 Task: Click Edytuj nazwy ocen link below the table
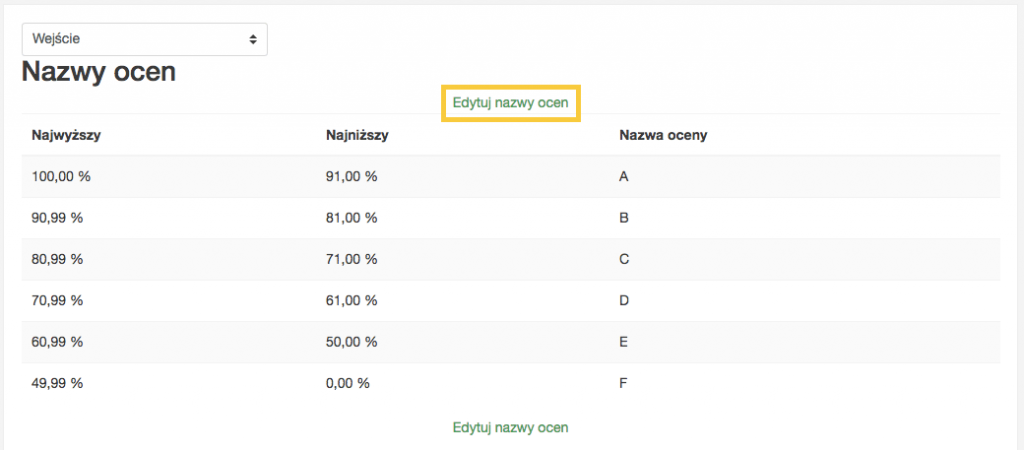pyautogui.click(x=510, y=428)
